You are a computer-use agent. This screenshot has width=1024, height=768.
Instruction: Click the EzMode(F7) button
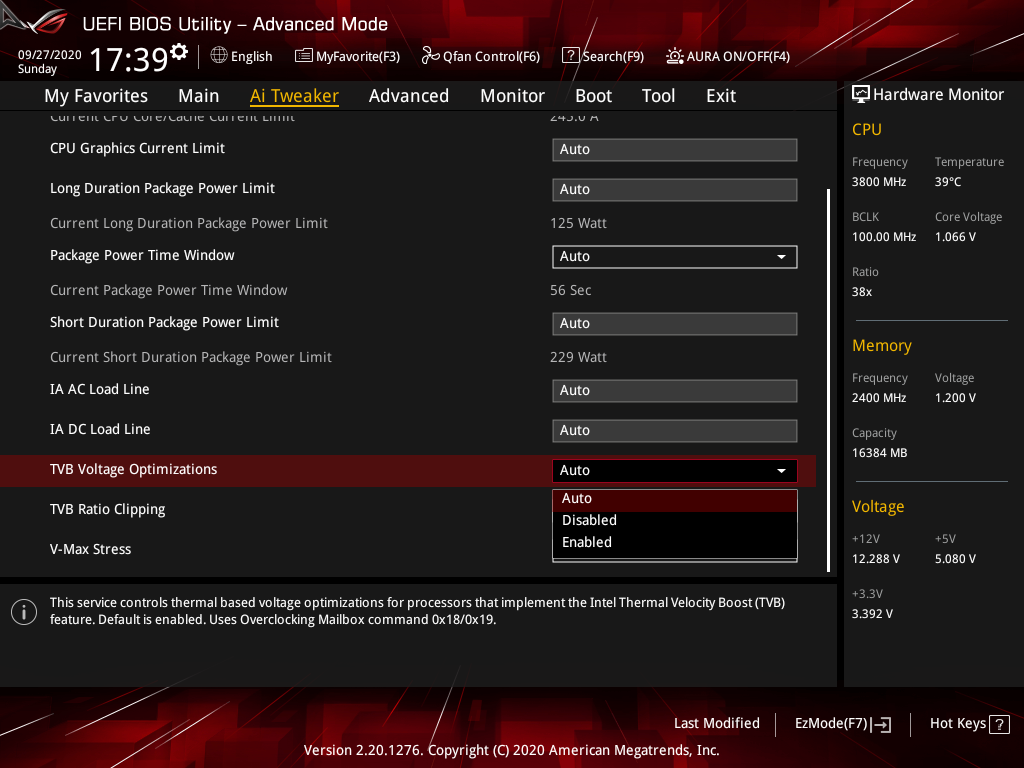coord(842,724)
